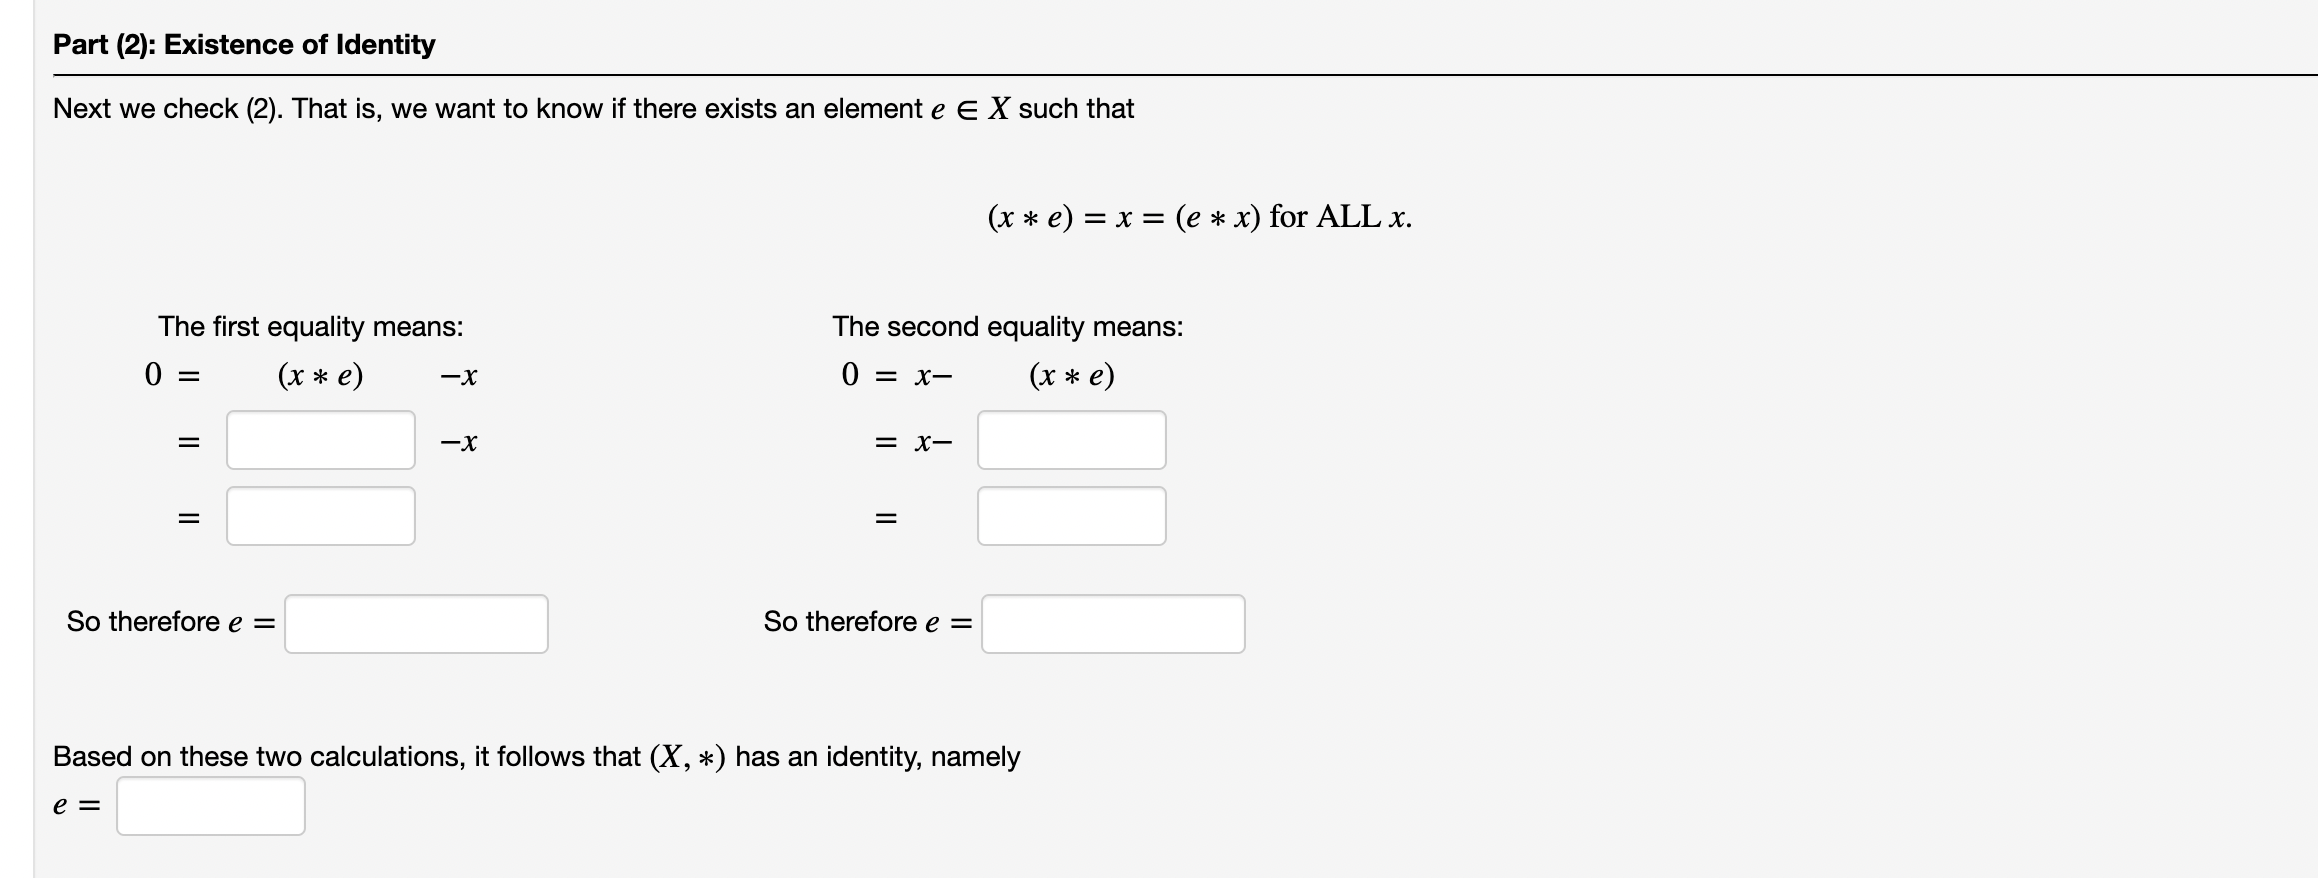Click the text 'The first equality means:'

309,326
